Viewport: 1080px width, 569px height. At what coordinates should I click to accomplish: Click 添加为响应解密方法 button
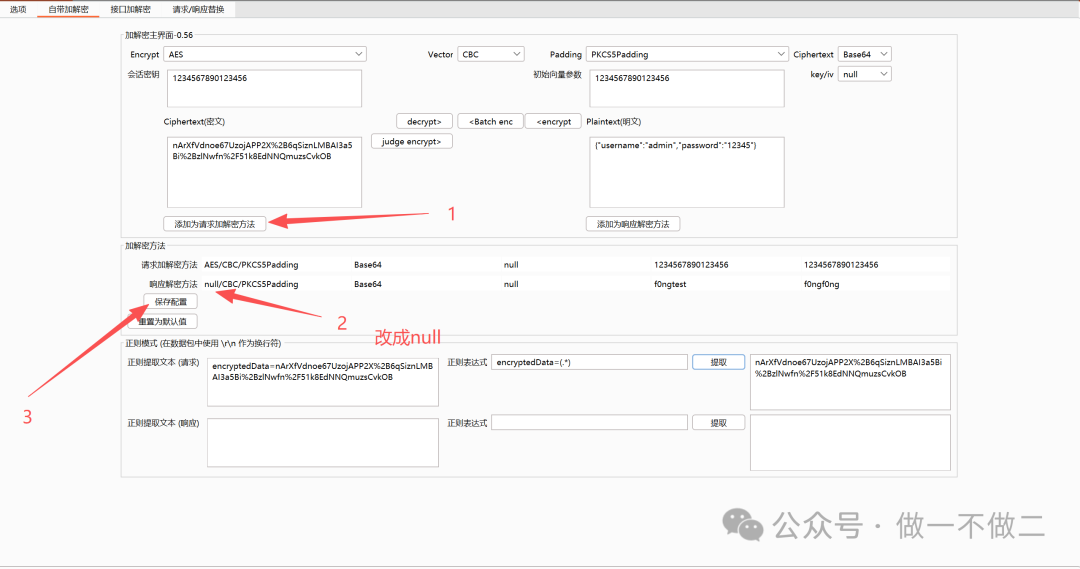click(x=632, y=224)
